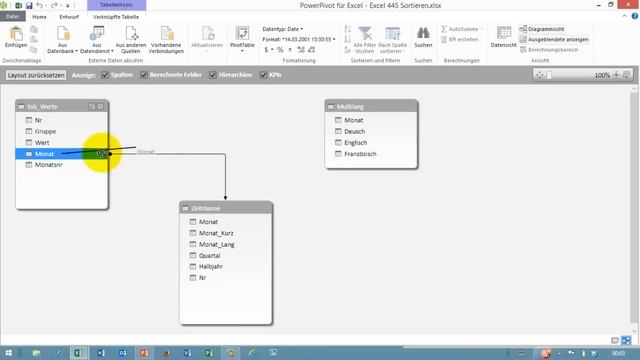Toggle the Hierarchien checkbox
The image size is (640, 360).
213,75
